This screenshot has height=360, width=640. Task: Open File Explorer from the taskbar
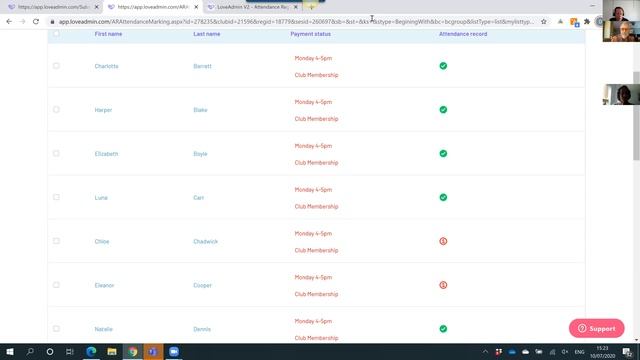point(112,351)
